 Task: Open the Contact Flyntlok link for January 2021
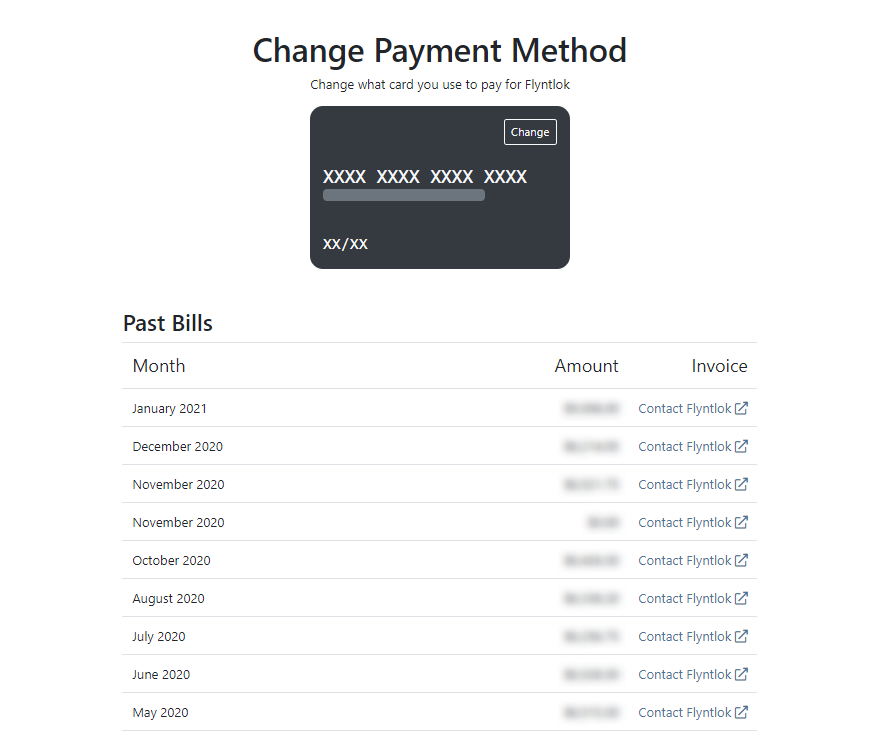tap(685, 409)
